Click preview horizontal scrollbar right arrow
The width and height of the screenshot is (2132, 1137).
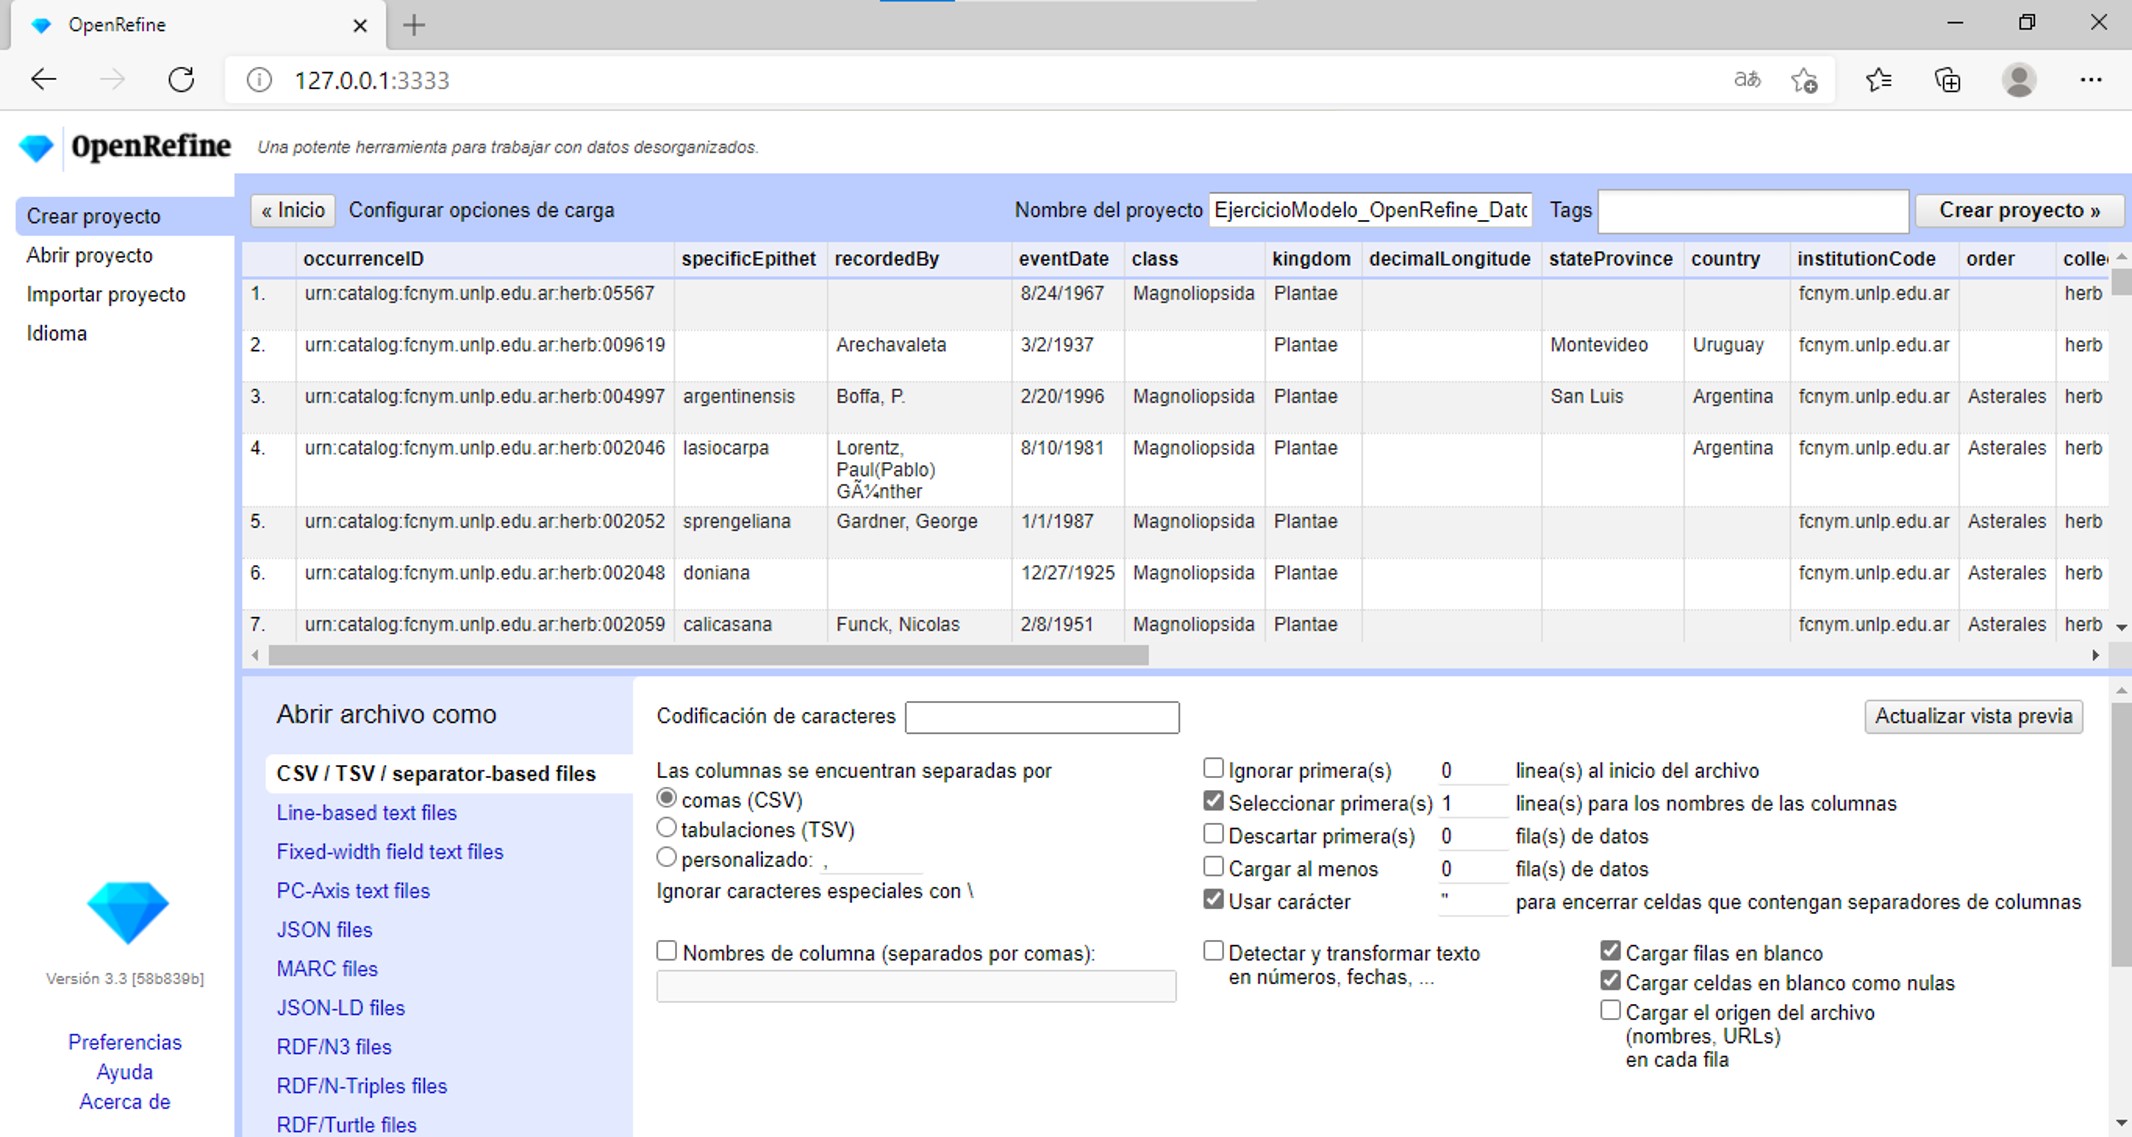click(2095, 655)
